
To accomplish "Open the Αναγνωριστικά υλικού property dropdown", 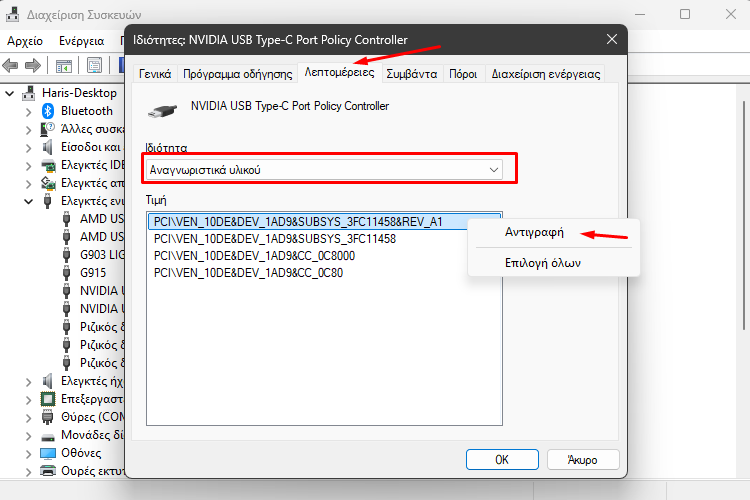I will (324, 170).
